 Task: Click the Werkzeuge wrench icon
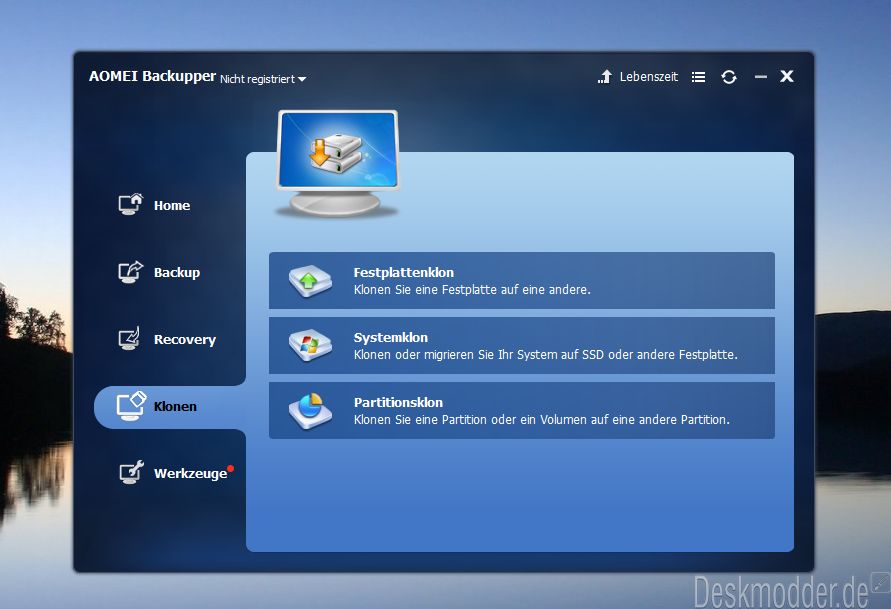[131, 472]
